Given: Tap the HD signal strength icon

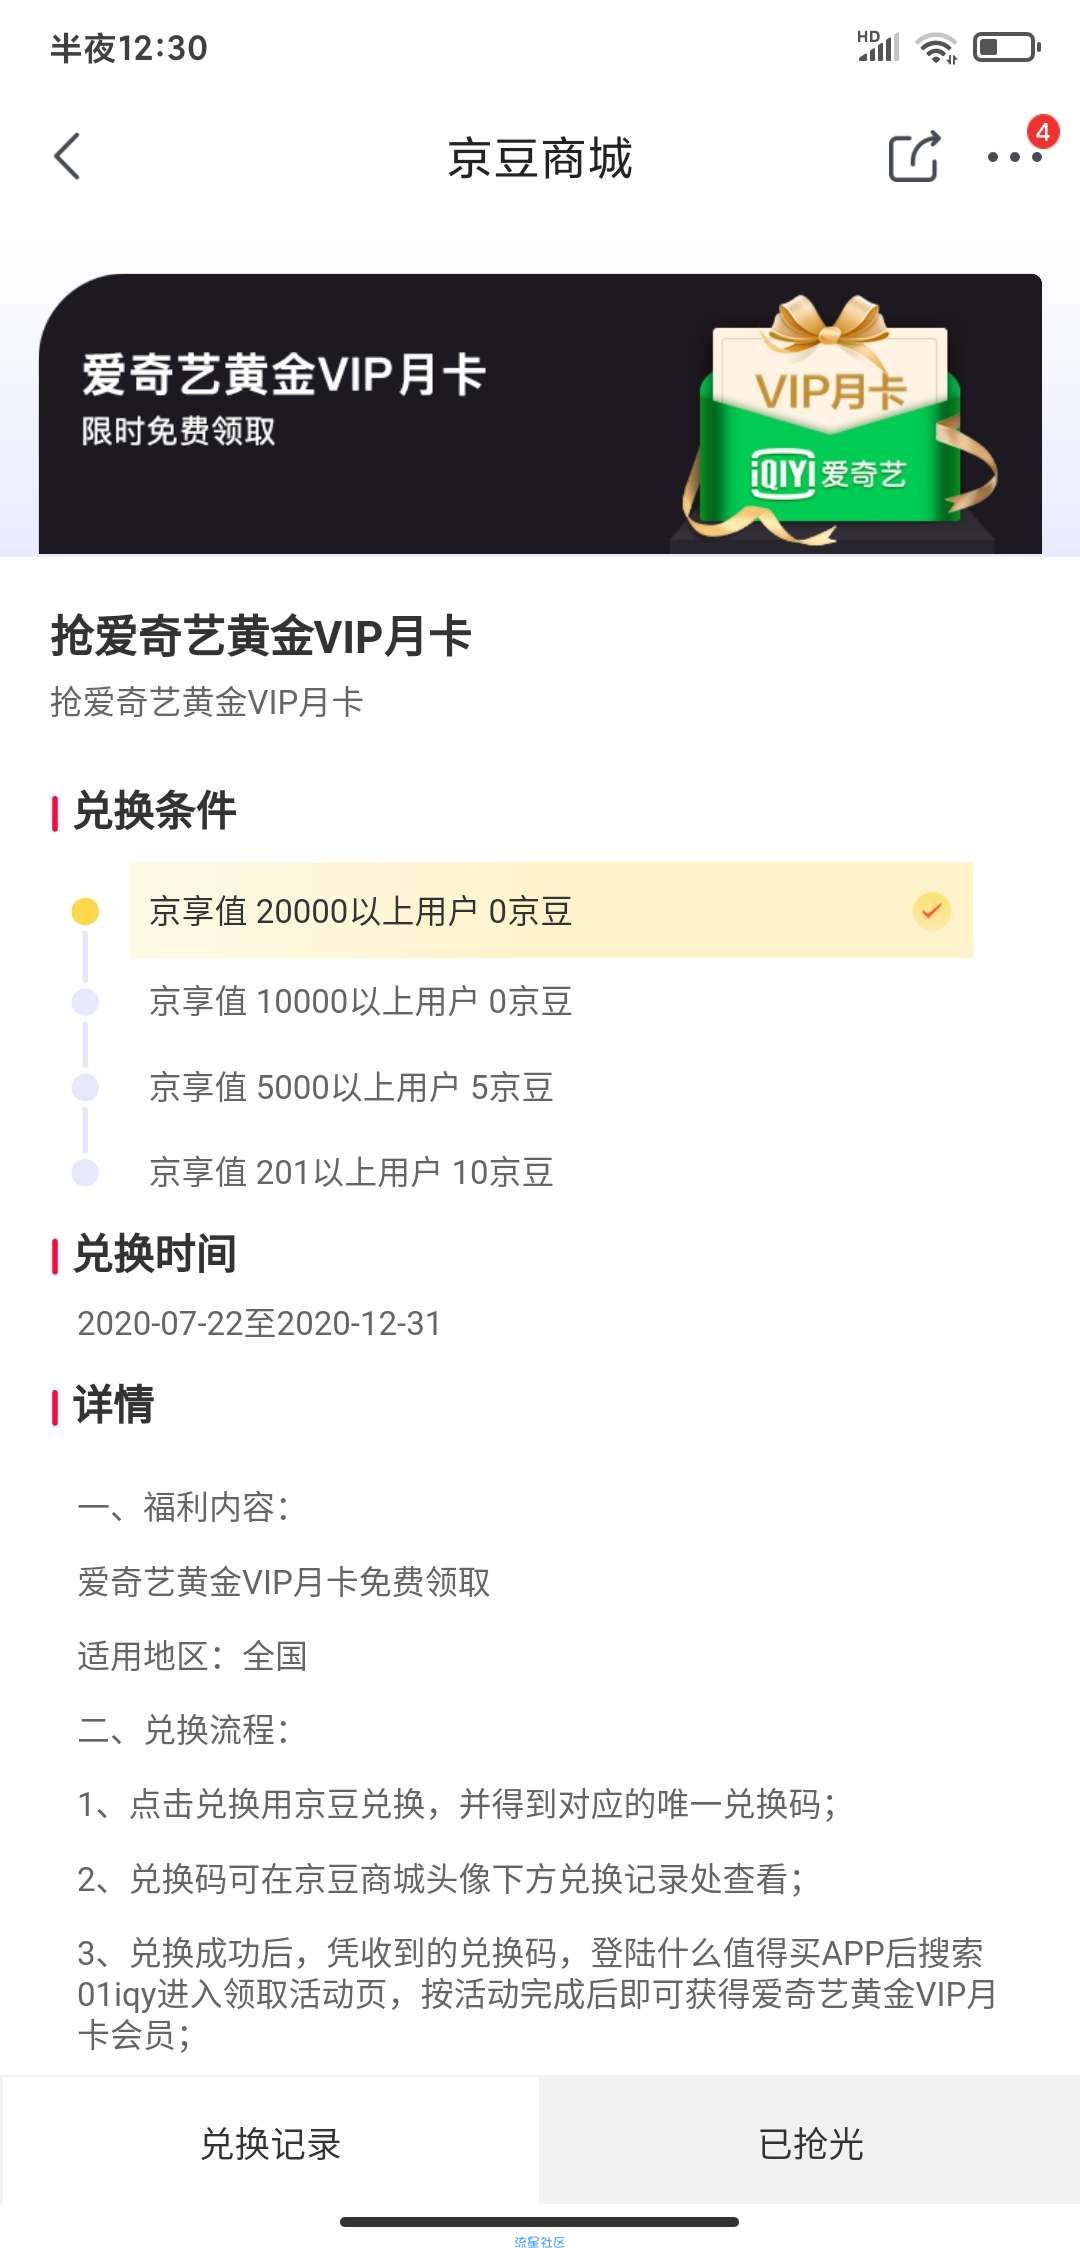Looking at the screenshot, I should coord(878,46).
